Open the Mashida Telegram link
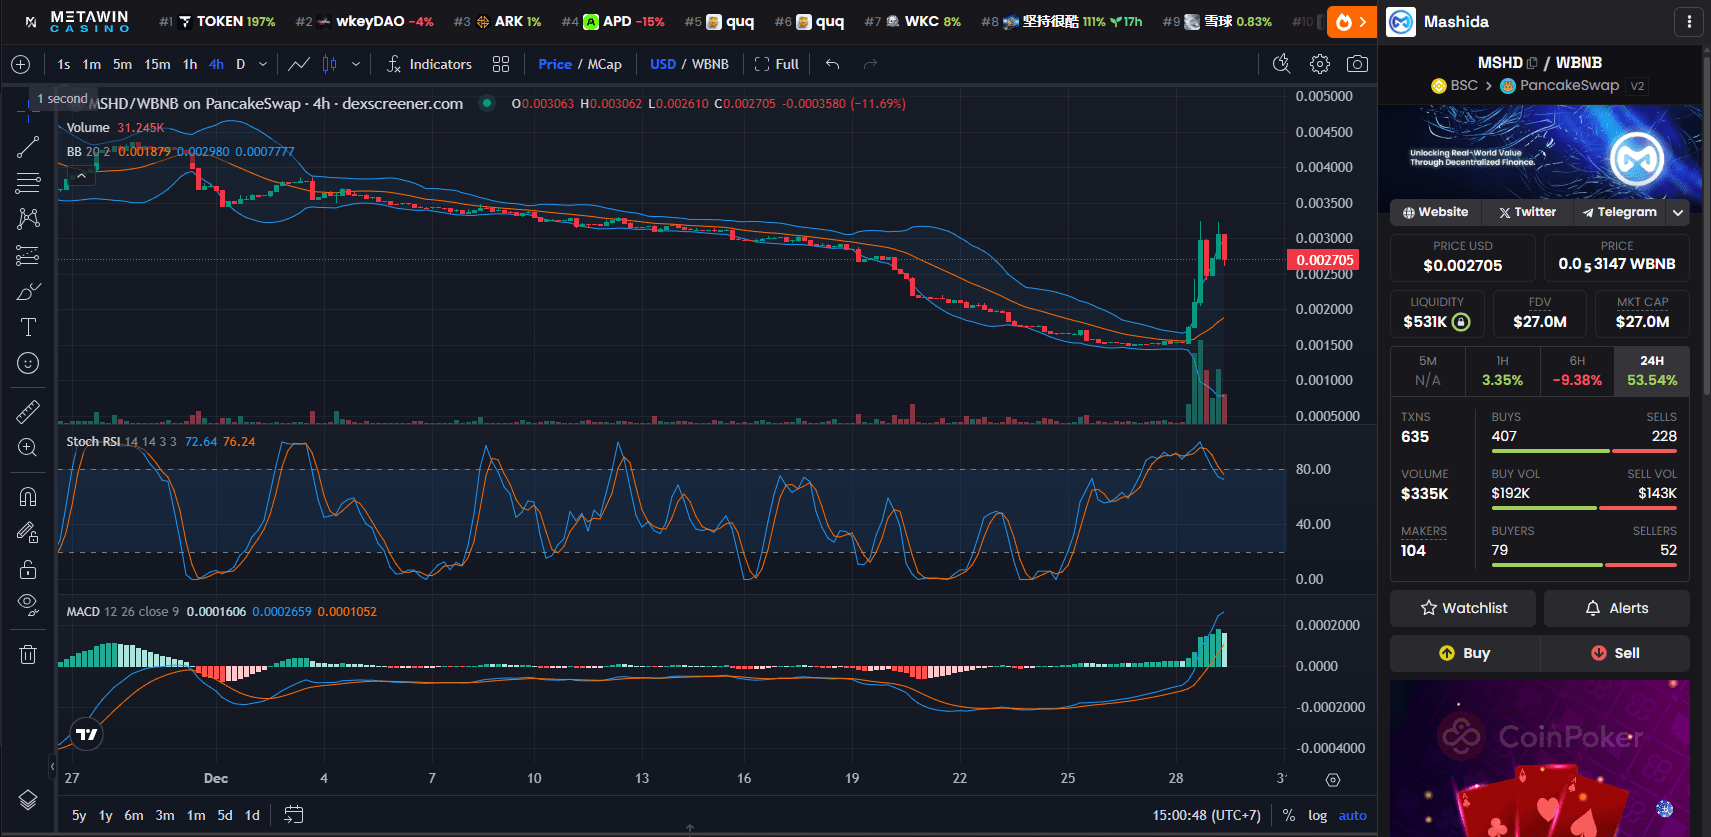Viewport: 1711px width, 837px height. pyautogui.click(x=1620, y=212)
